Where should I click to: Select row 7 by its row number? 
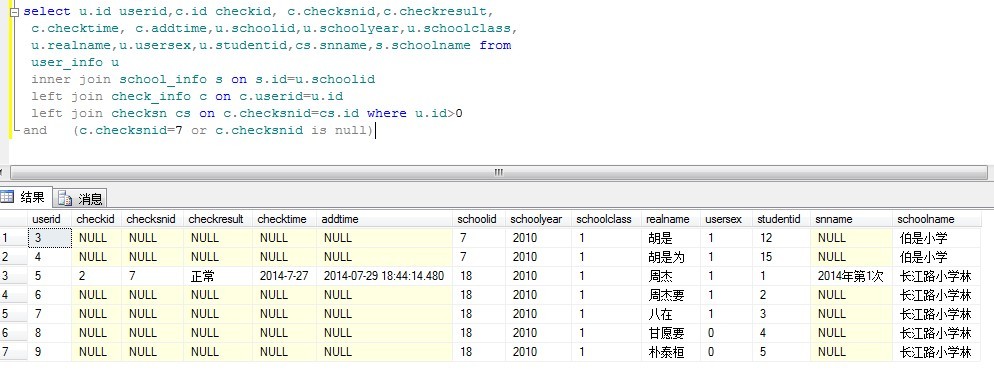pyautogui.click(x=13, y=352)
